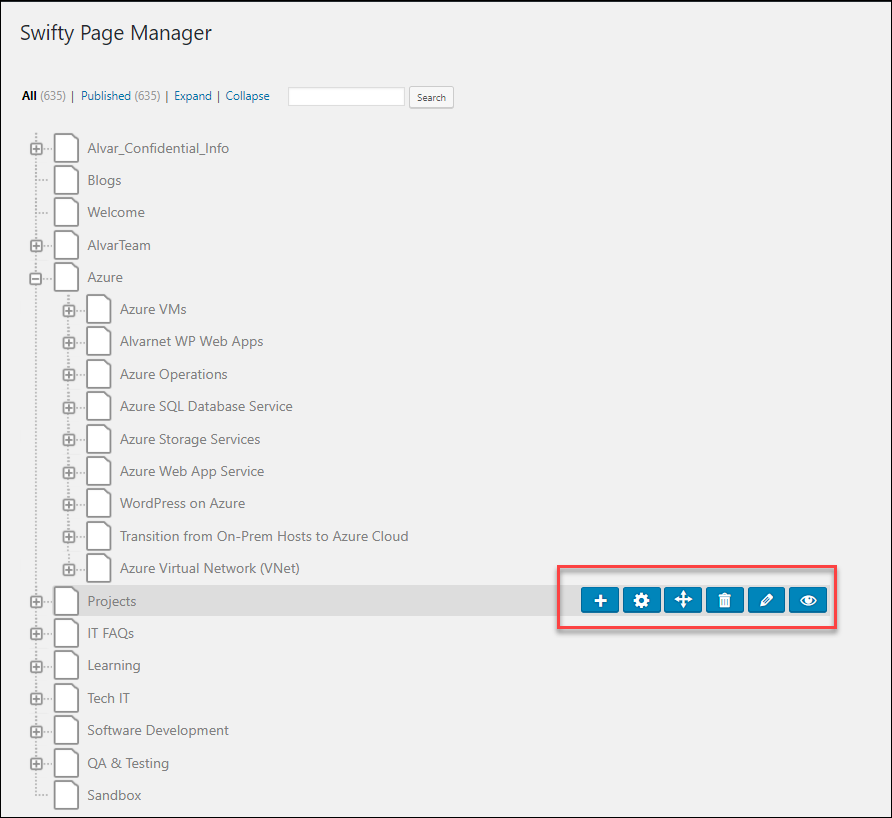The image size is (892, 818).
Task: Select the Blogs page title
Action: [x=104, y=180]
